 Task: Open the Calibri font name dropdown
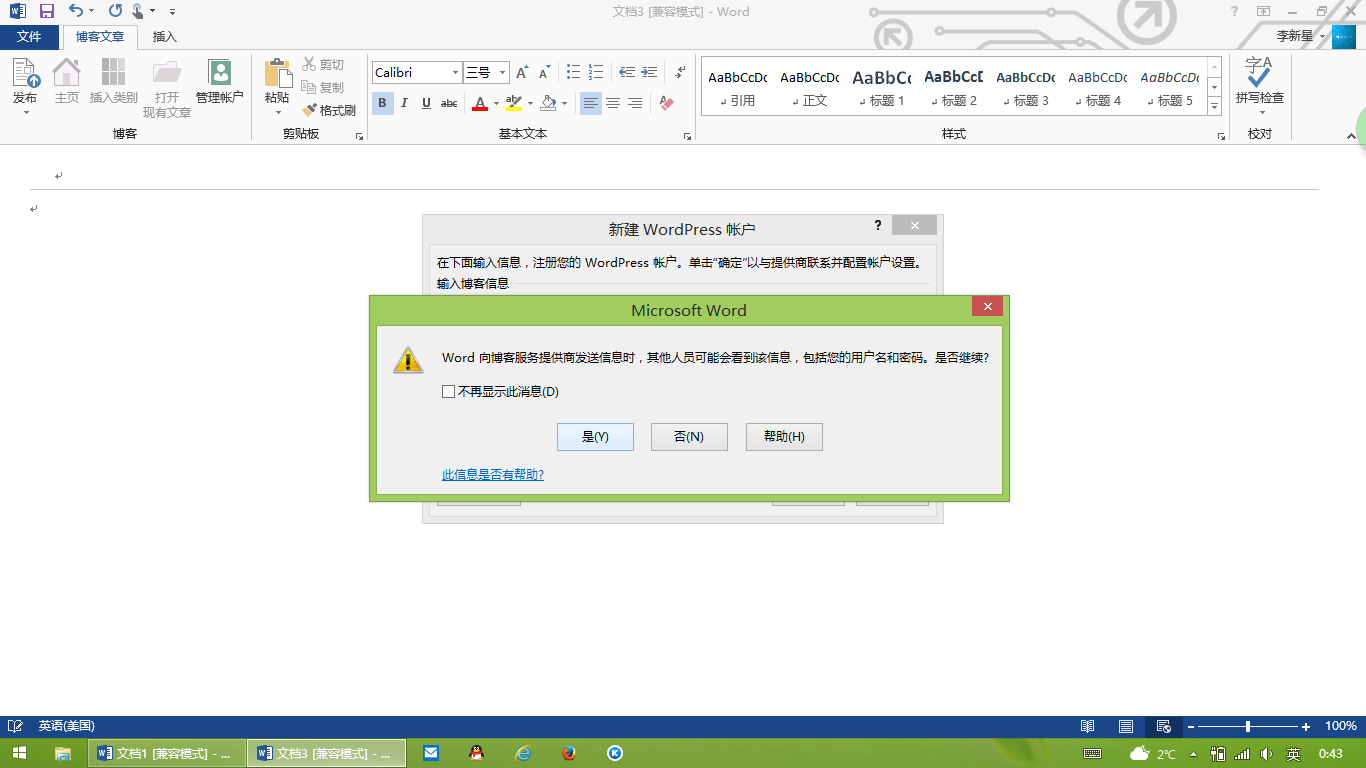click(x=456, y=73)
